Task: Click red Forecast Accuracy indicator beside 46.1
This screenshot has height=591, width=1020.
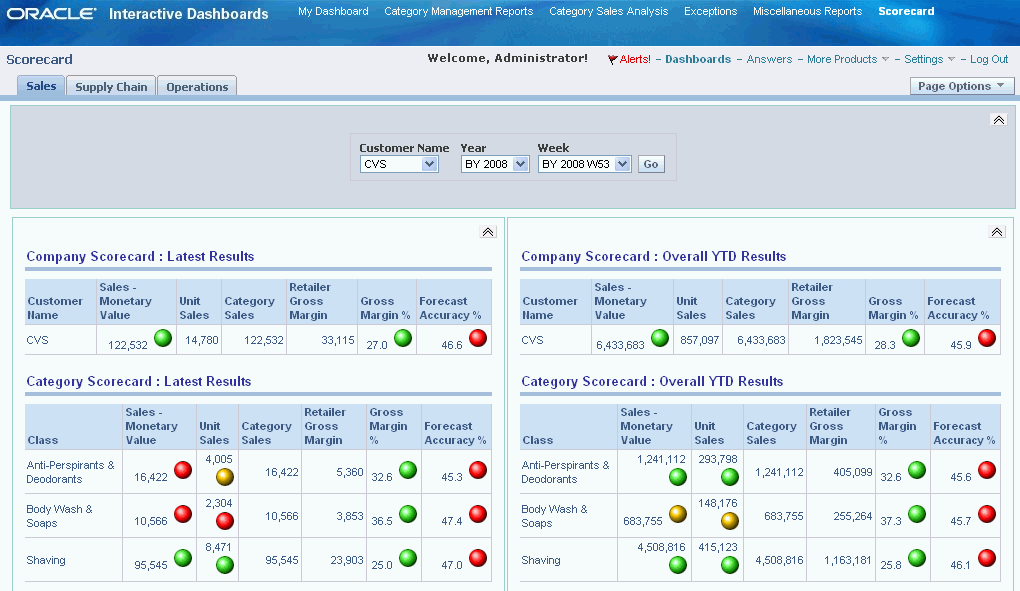Action: (x=987, y=558)
